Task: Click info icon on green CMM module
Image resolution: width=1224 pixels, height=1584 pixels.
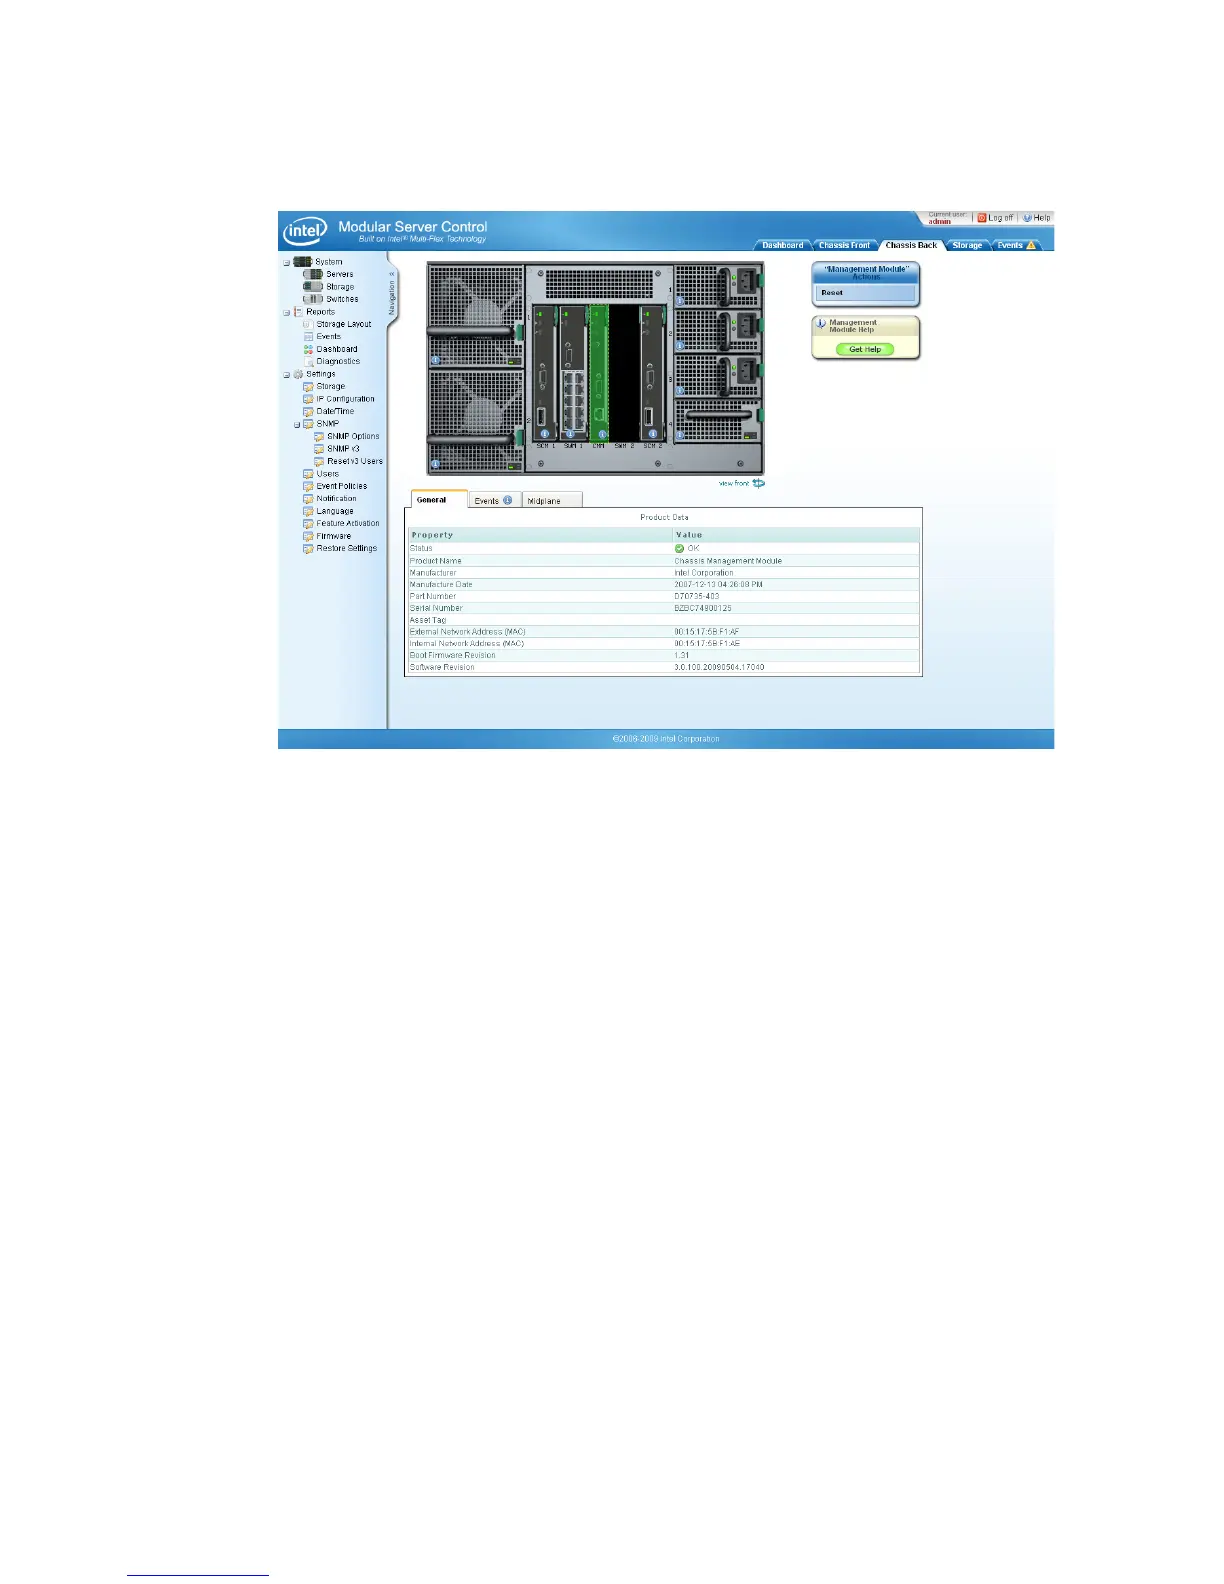Action: point(602,434)
